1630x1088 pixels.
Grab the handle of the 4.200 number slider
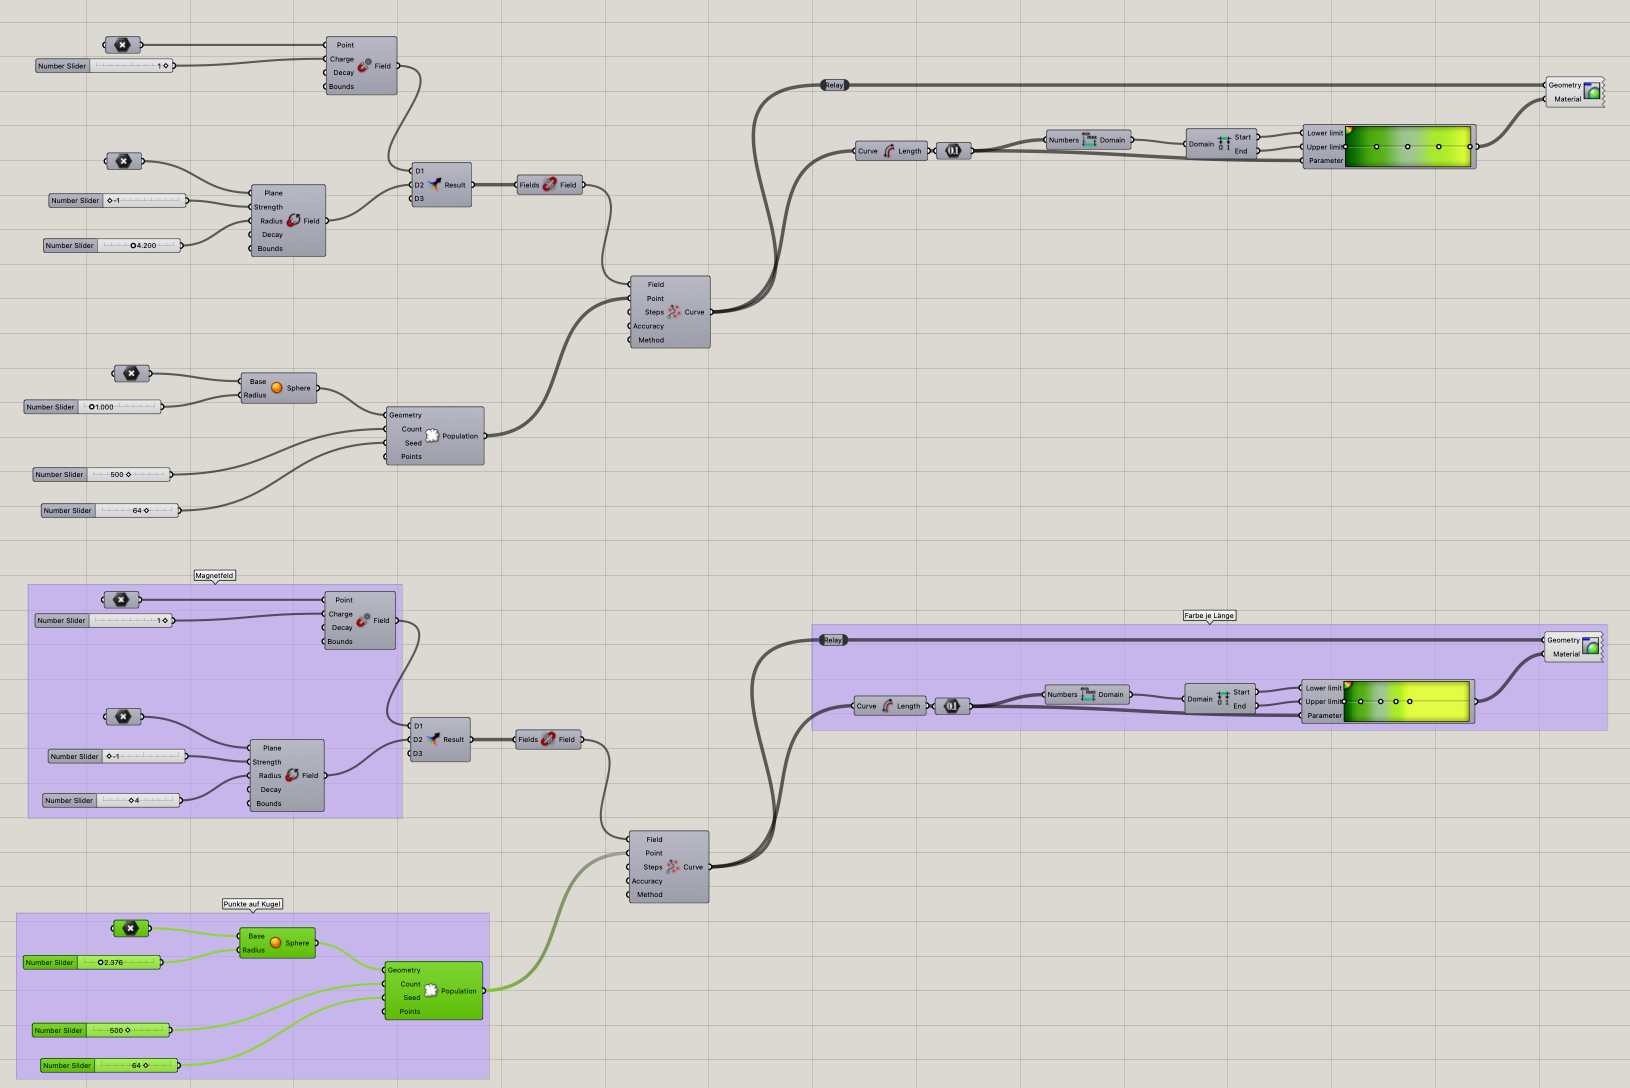(131, 245)
